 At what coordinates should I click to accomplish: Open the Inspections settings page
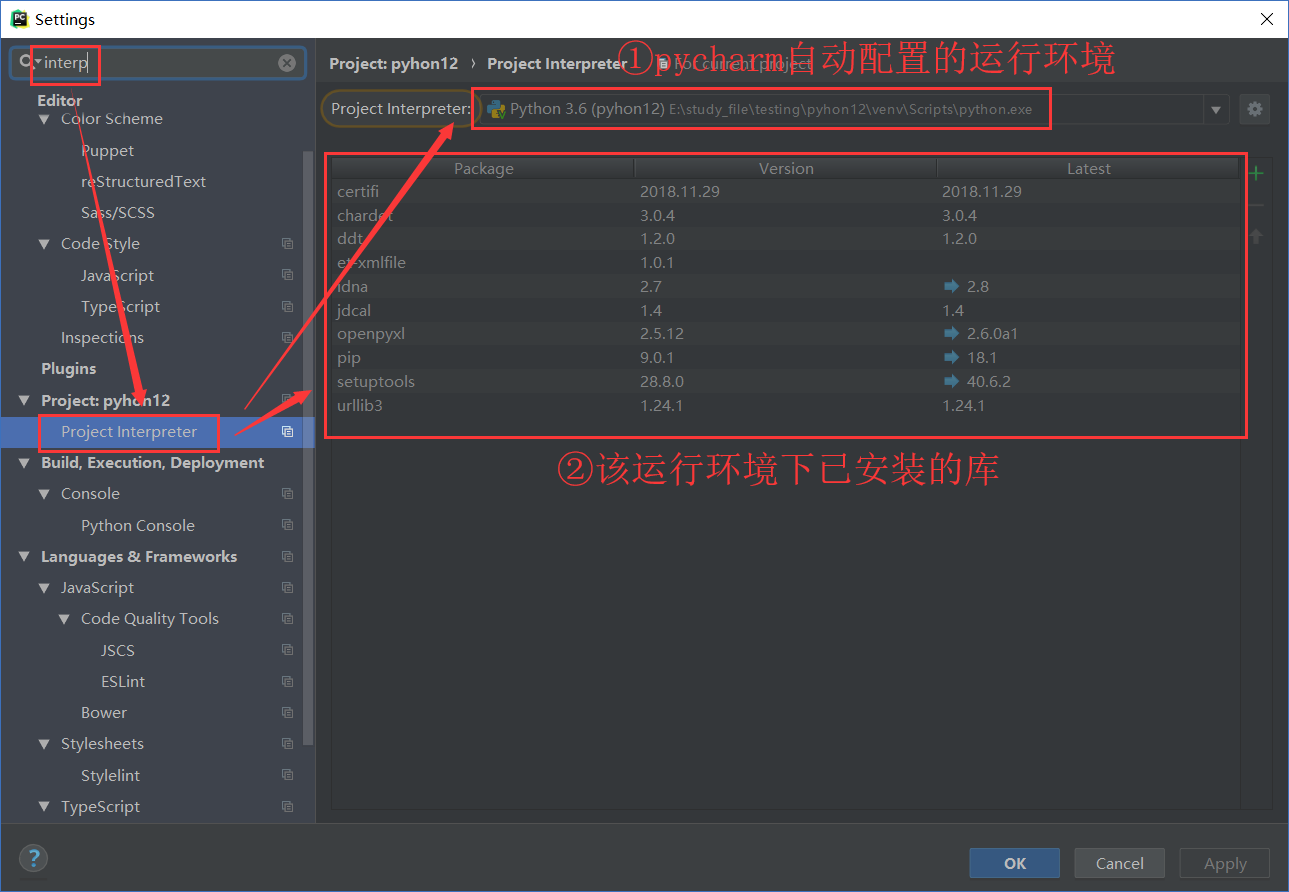[x=102, y=338]
